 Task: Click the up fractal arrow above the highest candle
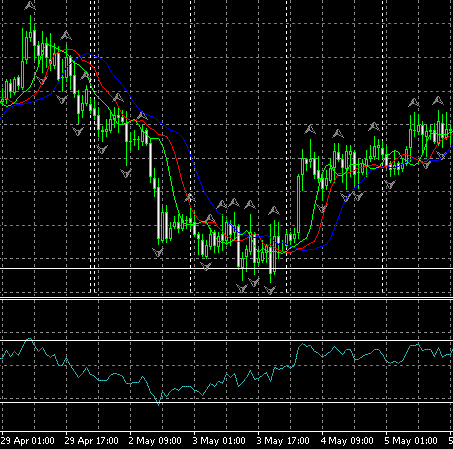coord(30,5)
